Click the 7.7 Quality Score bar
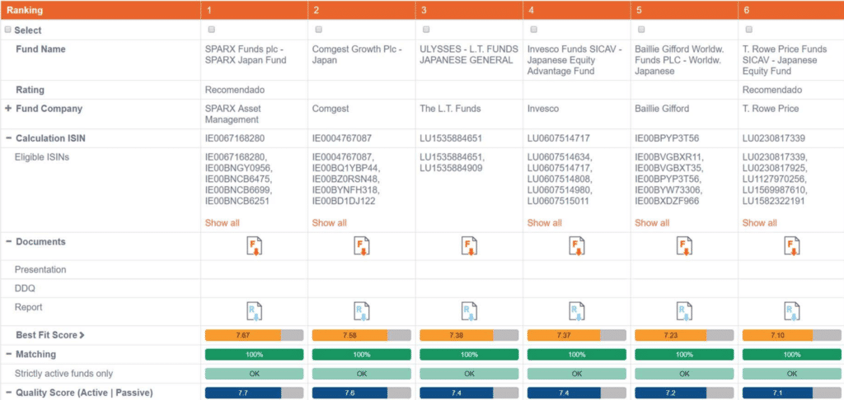This screenshot has height=400, width=844. (x=254, y=394)
